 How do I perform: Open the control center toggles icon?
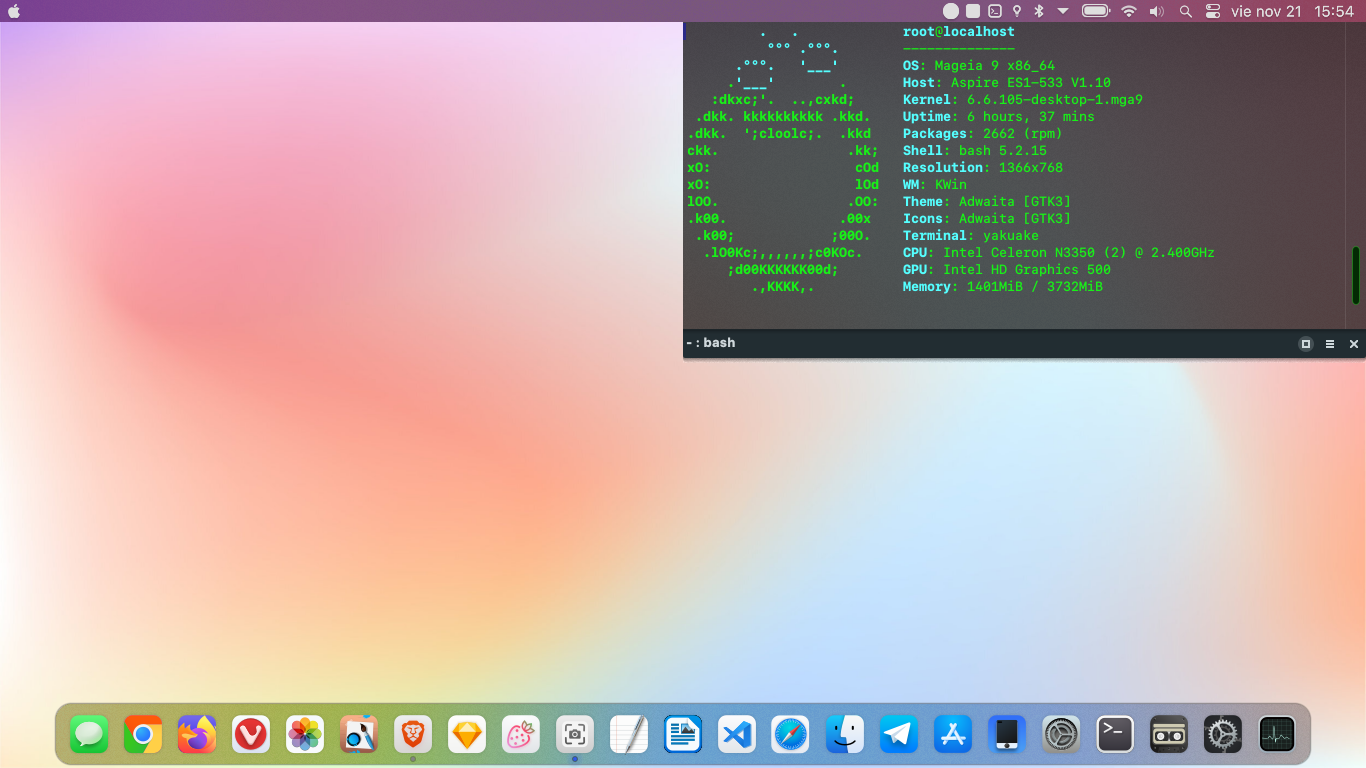tap(1213, 11)
